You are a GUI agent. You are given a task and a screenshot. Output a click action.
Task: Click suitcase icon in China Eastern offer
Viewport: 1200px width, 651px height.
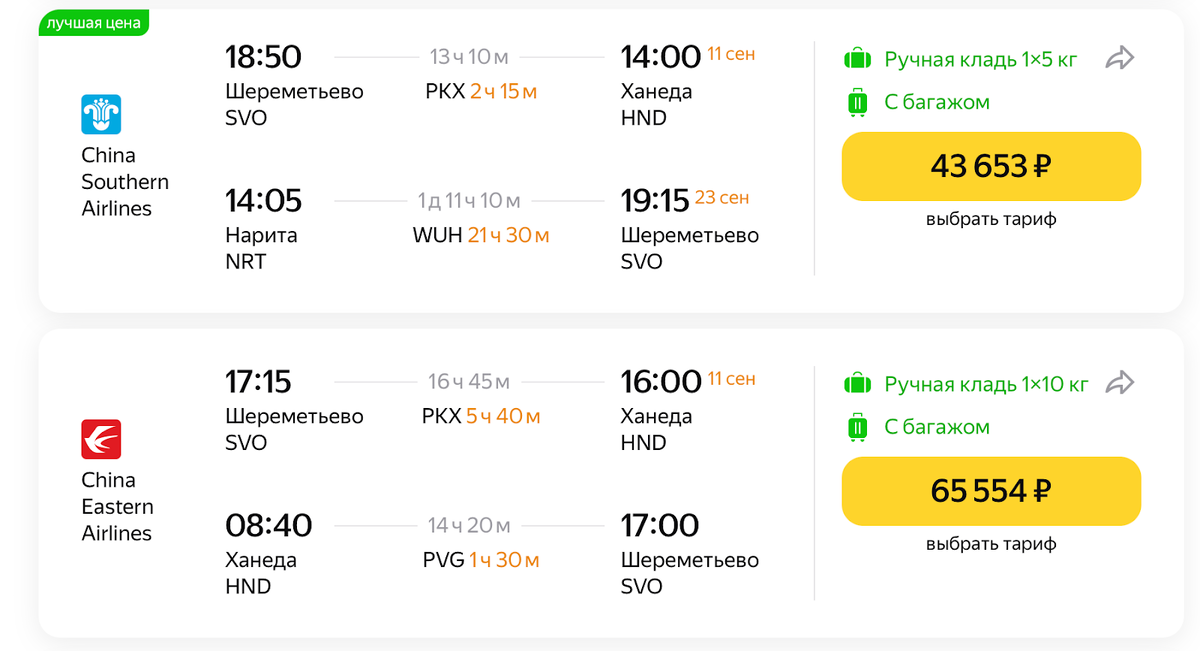click(858, 427)
